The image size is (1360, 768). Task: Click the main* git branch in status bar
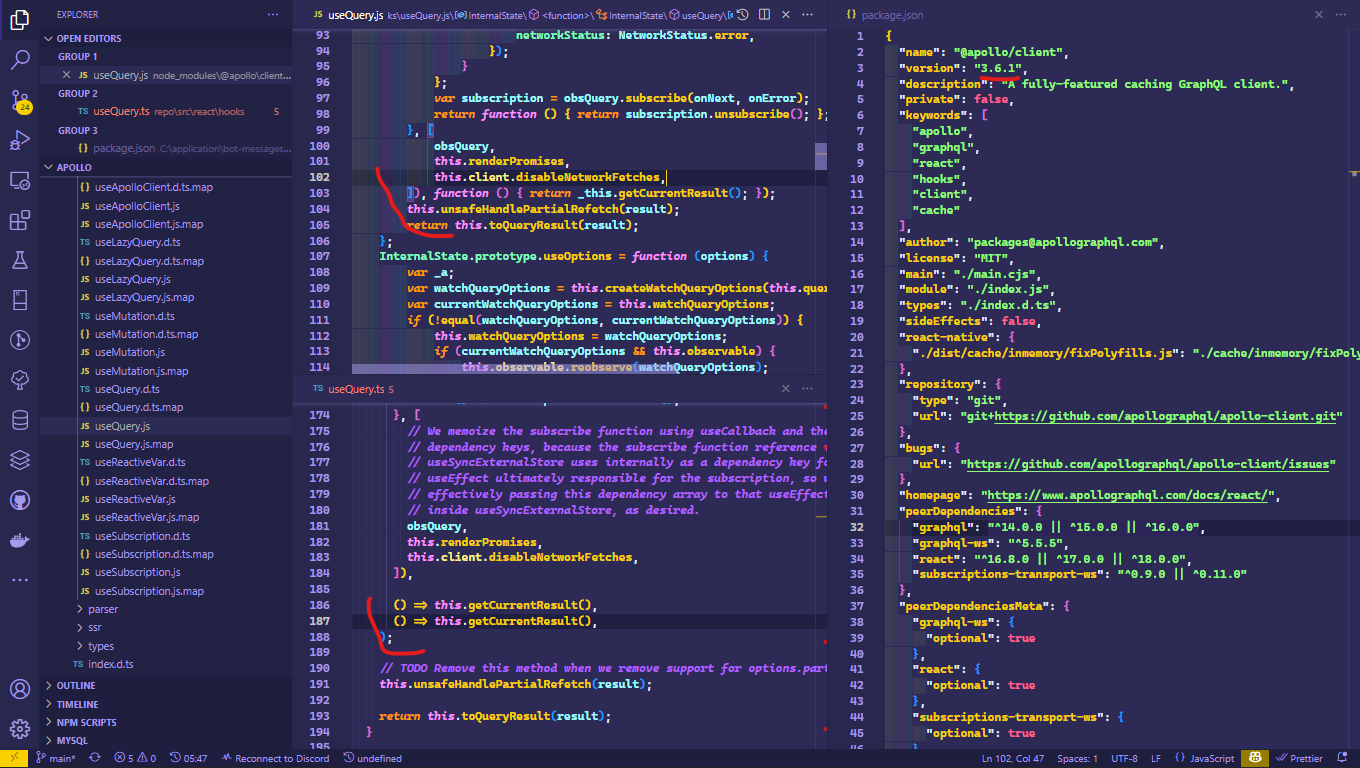click(x=56, y=758)
